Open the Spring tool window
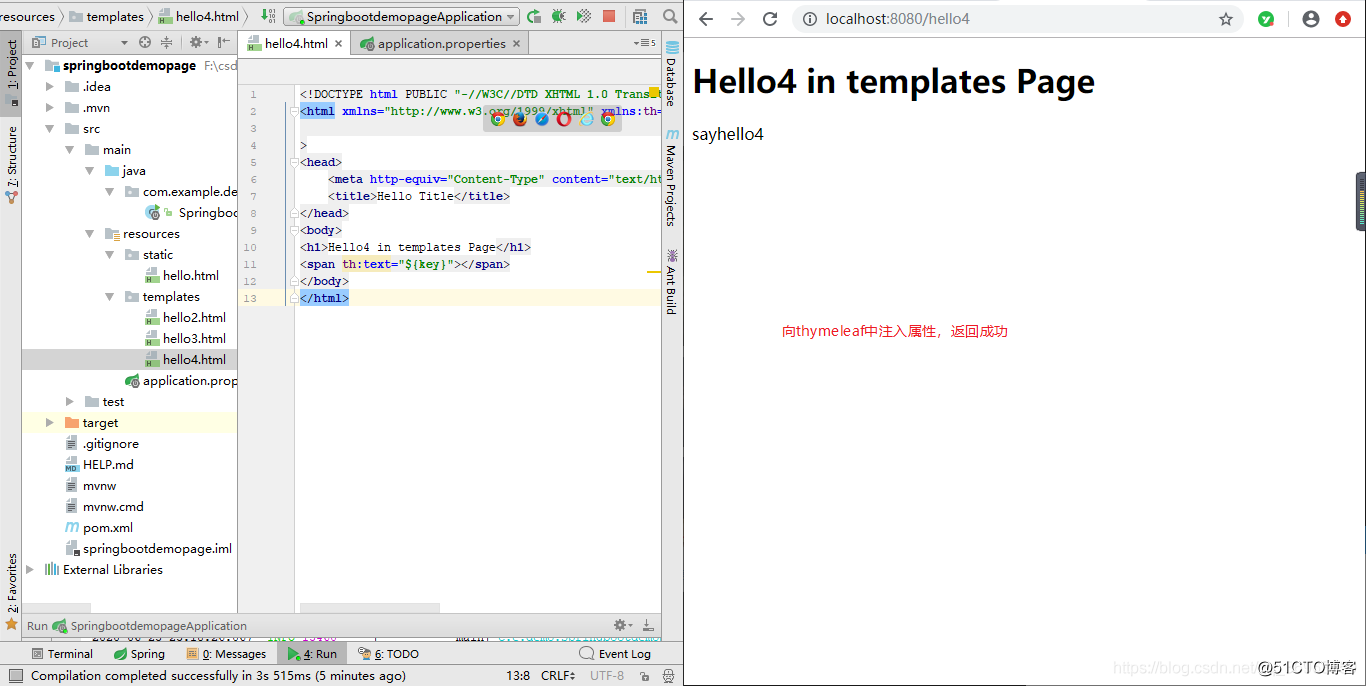The image size is (1366, 686). 139,654
